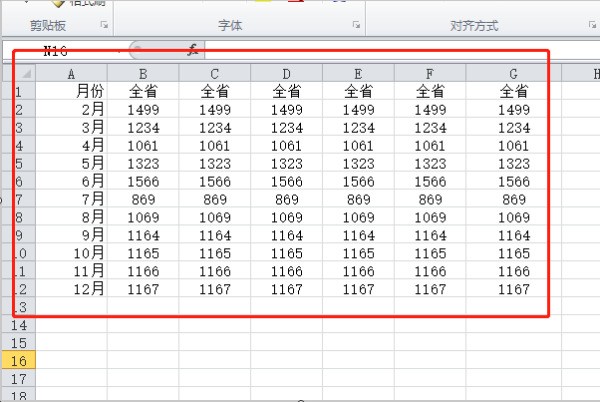Select the row 14 header
600x402 pixels.
tap(18, 325)
